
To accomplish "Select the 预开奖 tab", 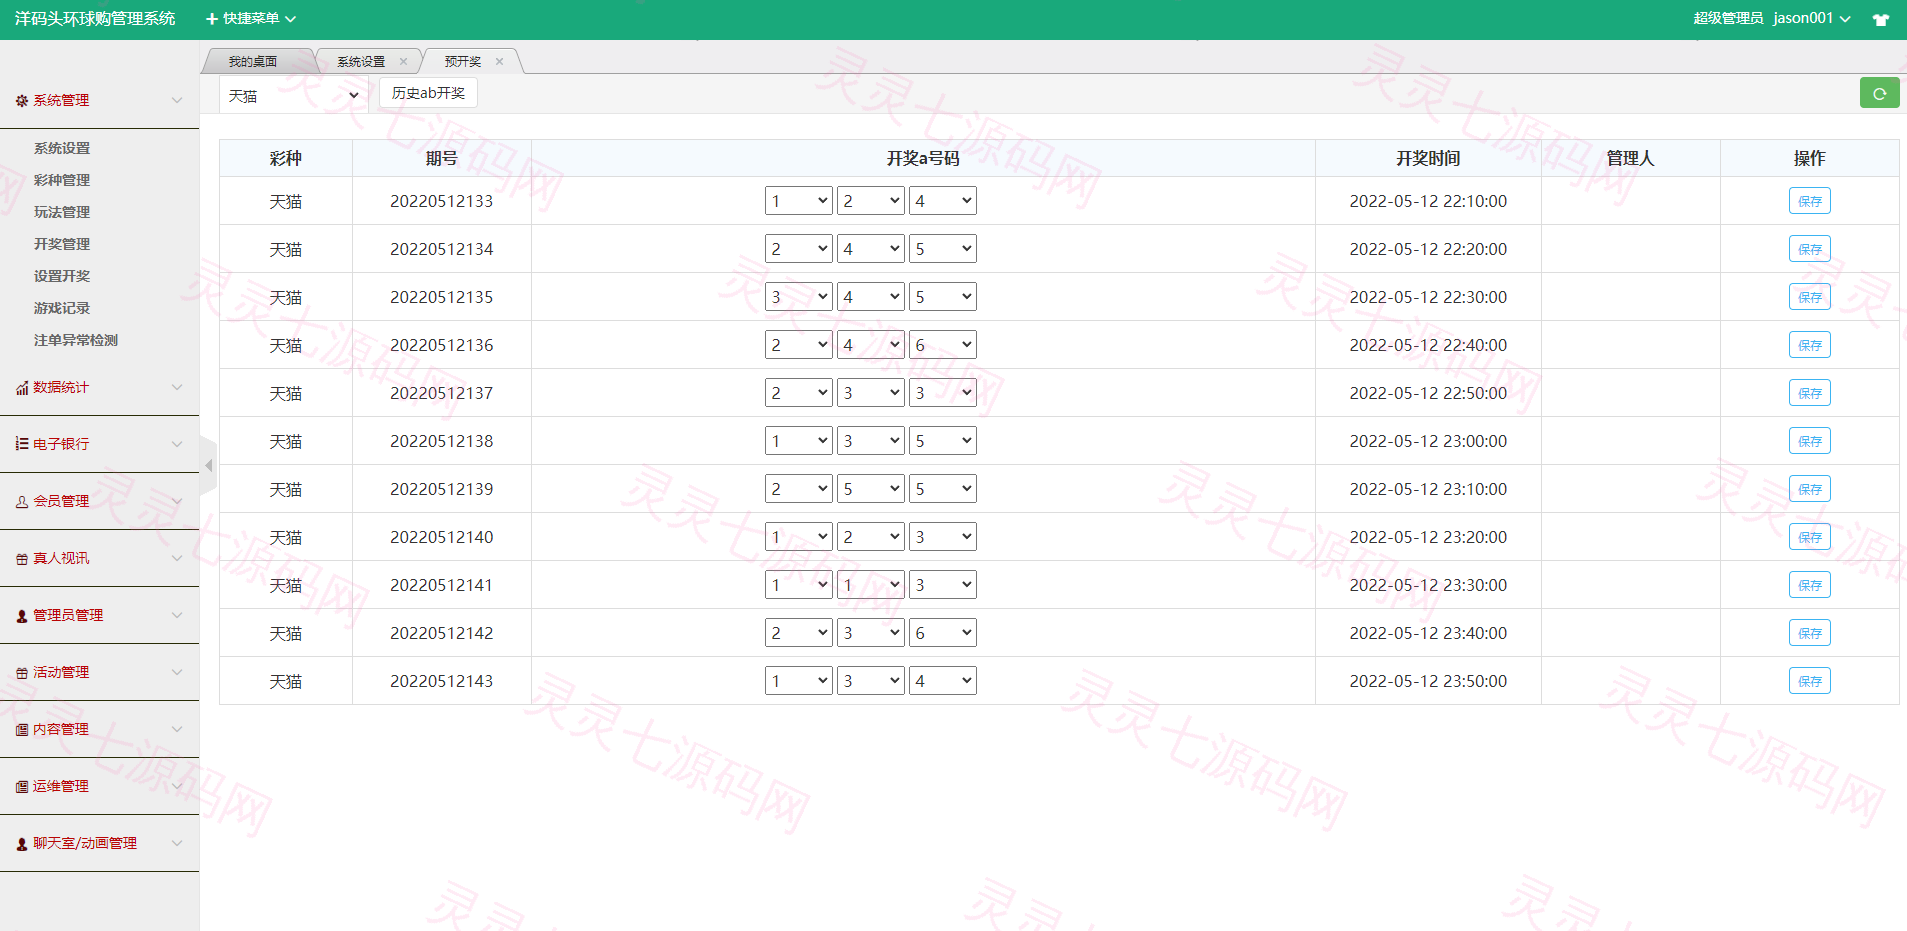I will pyautogui.click(x=463, y=62).
